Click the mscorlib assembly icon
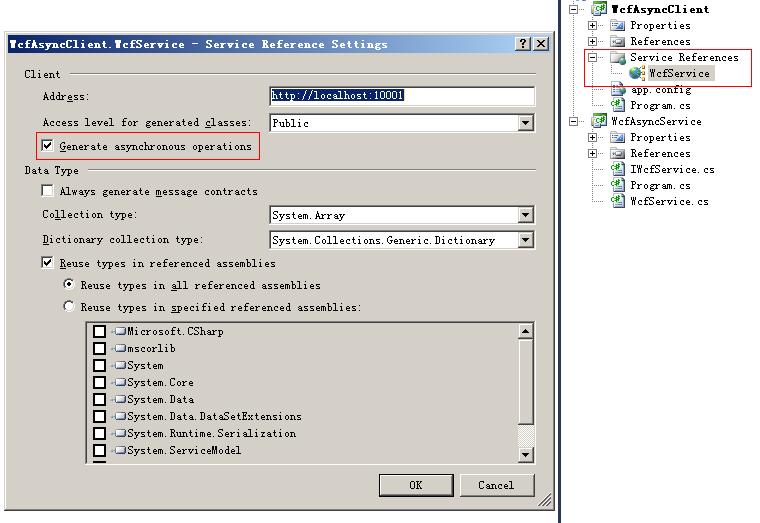The width and height of the screenshot is (760, 523). (x=120, y=349)
